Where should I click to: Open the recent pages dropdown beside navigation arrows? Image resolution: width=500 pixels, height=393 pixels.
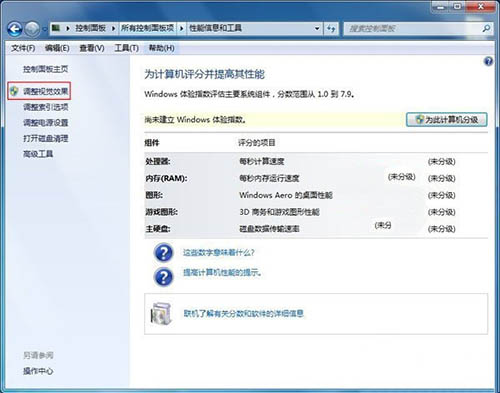point(45,29)
